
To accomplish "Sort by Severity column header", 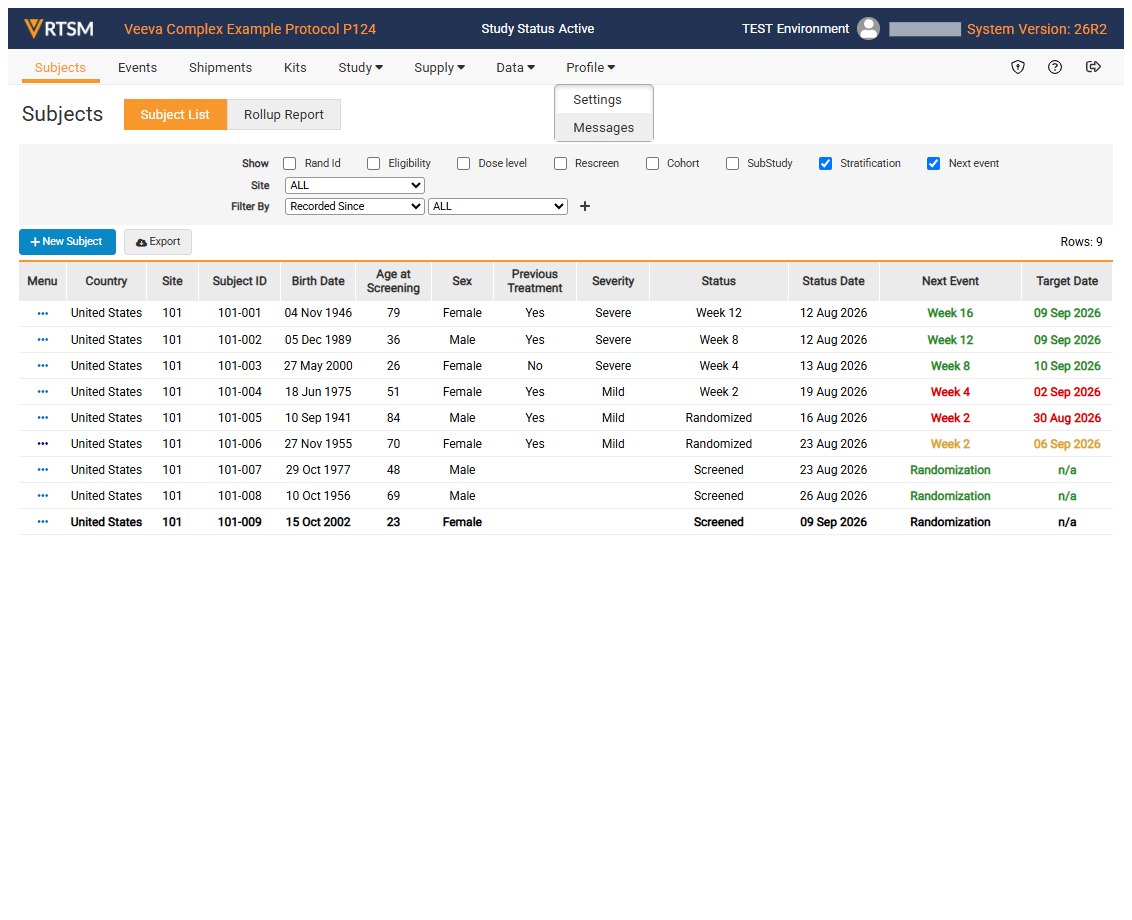I will click(x=613, y=281).
